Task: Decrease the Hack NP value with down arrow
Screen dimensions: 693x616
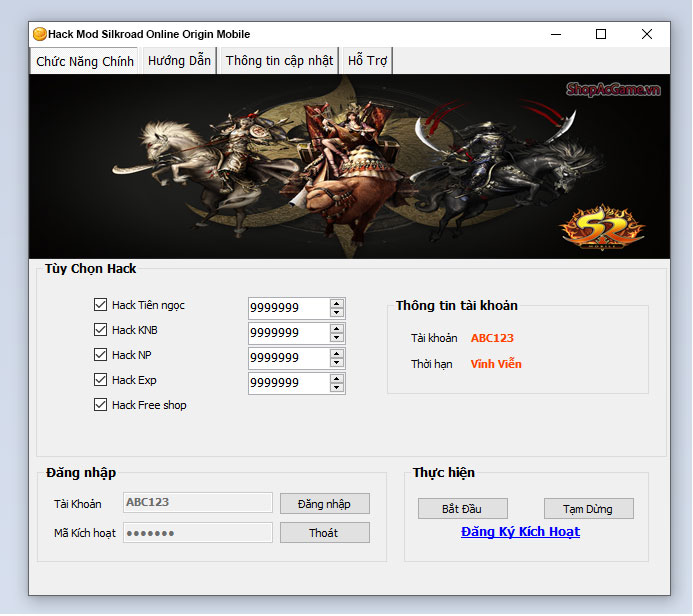Action: (x=337, y=363)
